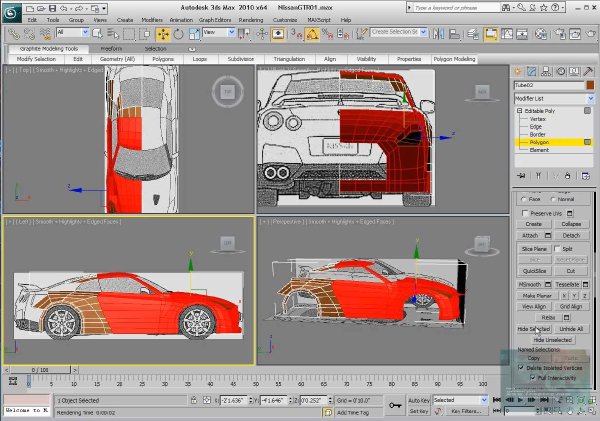Toggle the 3D Snaps icon

pyautogui.click(x=296, y=34)
